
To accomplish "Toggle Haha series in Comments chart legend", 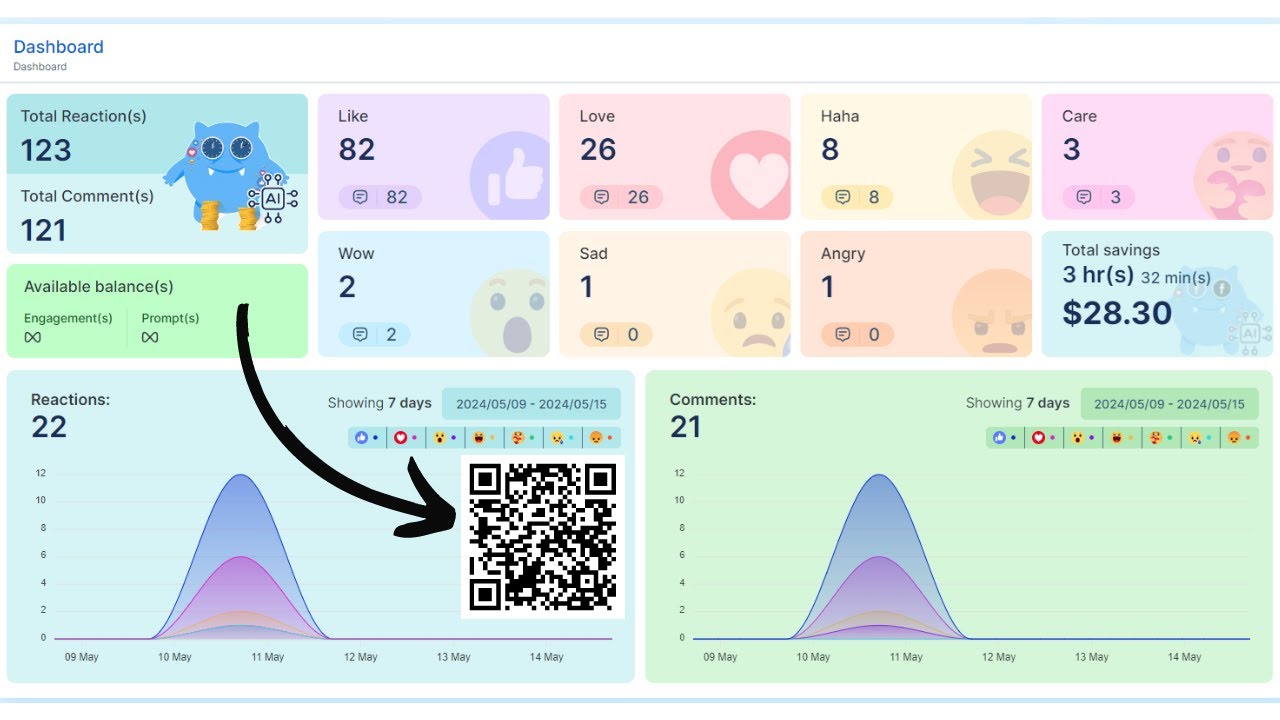I will click(x=1122, y=438).
